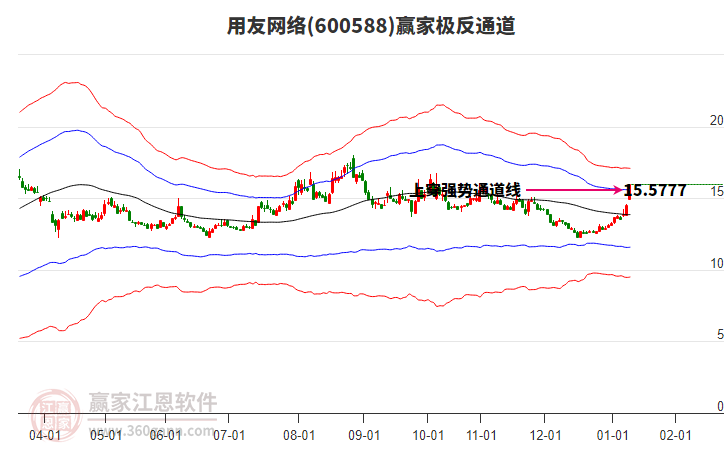Image resolution: width=726 pixels, height=450 pixels.
Task: Click the y-axis value 10
Action: [x=716, y=263]
